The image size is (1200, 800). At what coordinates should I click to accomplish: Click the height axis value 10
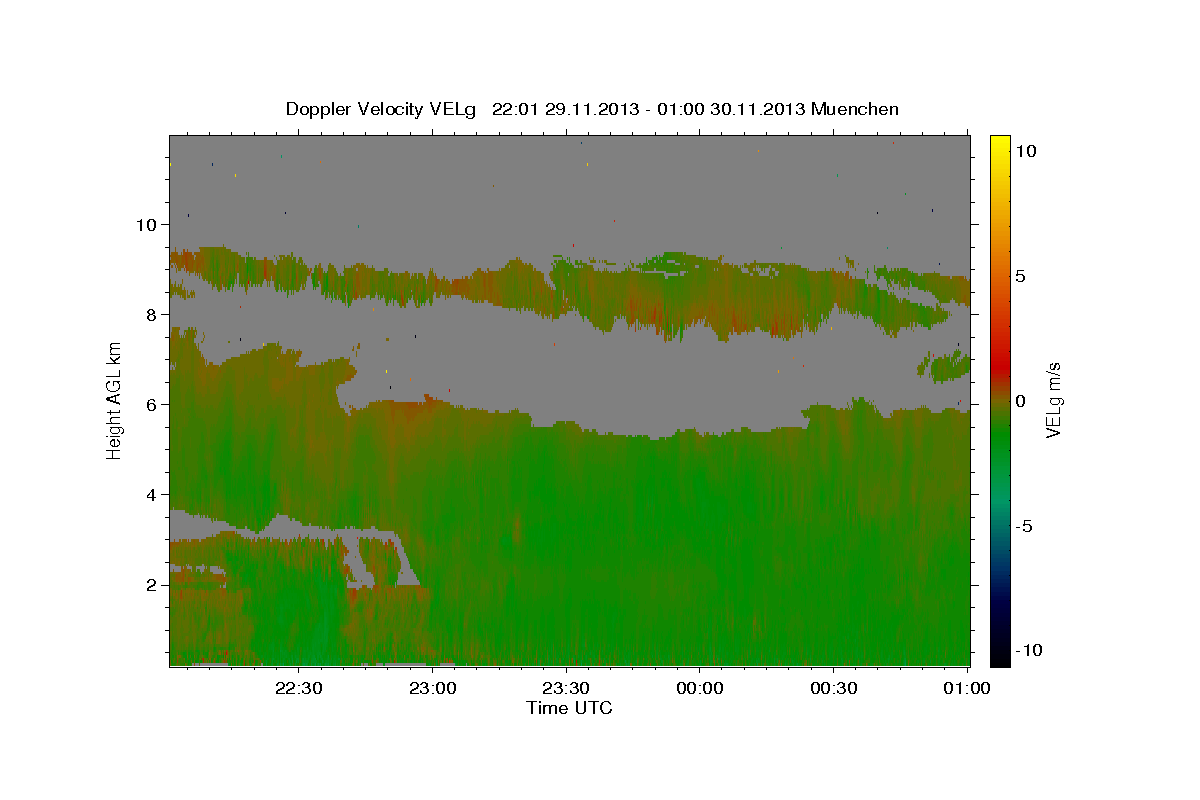point(148,224)
